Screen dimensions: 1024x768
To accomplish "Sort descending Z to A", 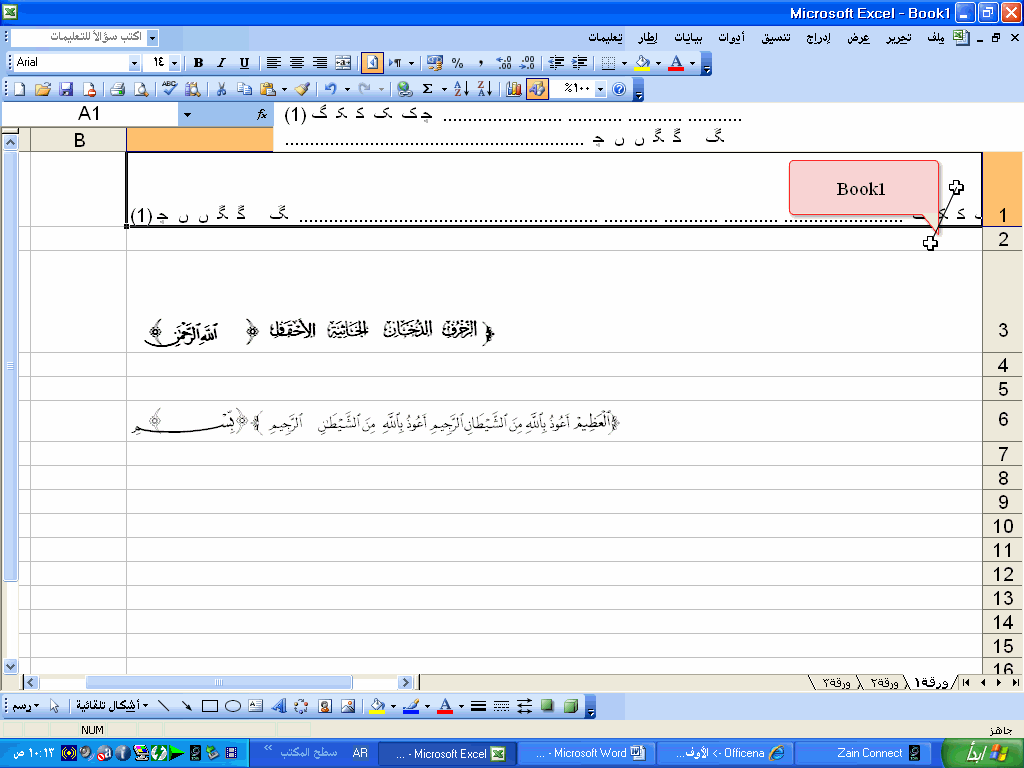I will click(x=485, y=89).
